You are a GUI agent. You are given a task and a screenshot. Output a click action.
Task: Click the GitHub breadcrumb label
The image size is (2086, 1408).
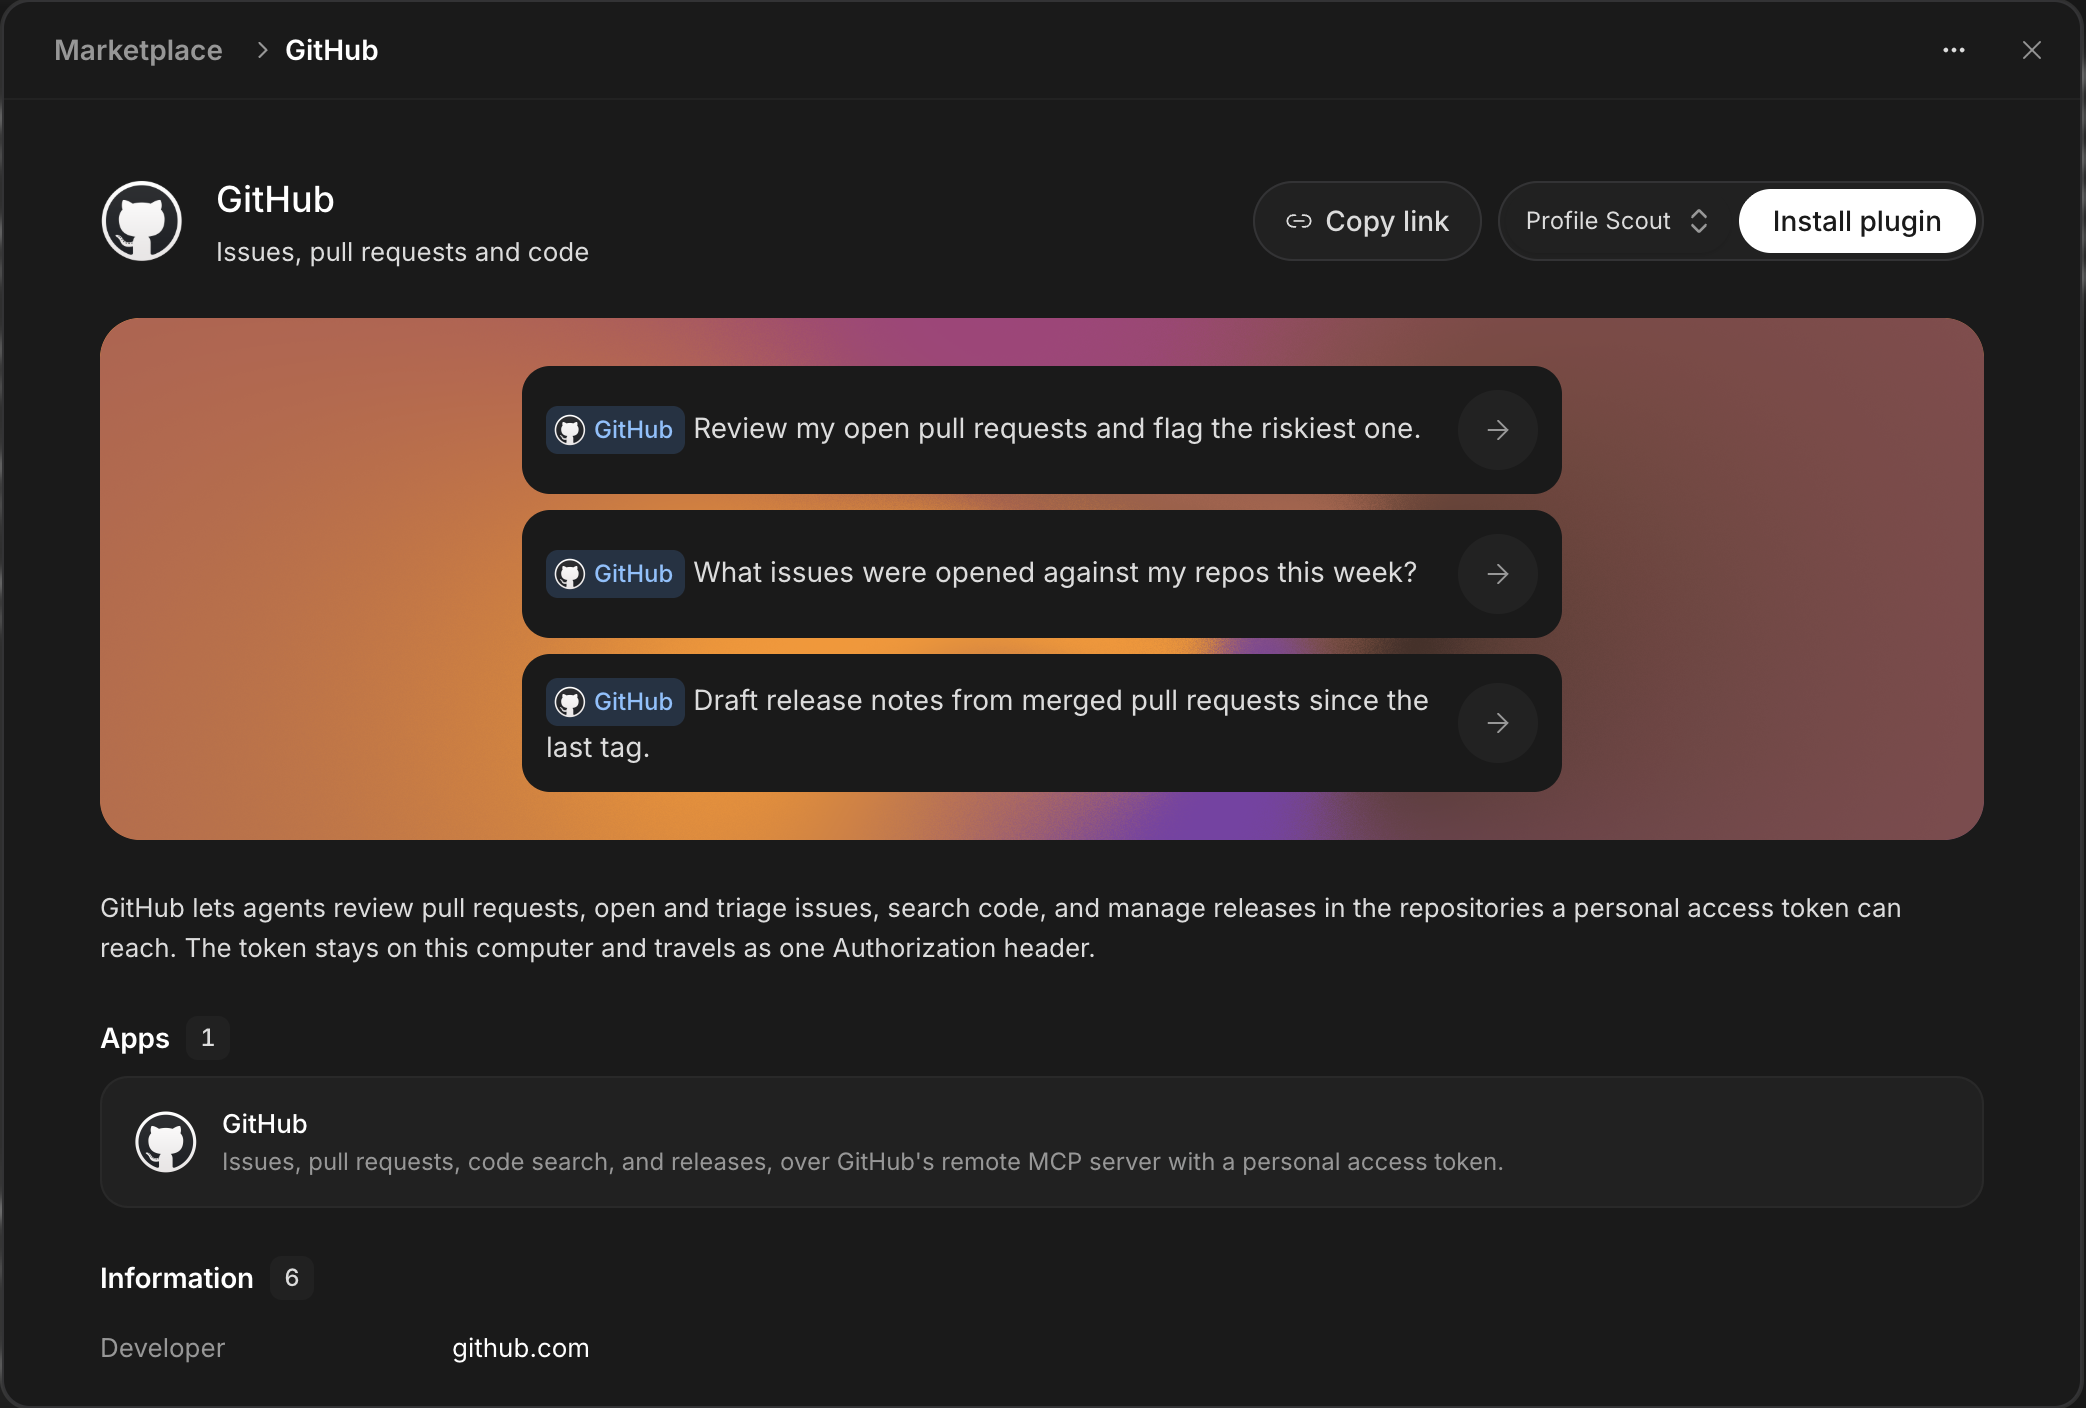coord(331,50)
